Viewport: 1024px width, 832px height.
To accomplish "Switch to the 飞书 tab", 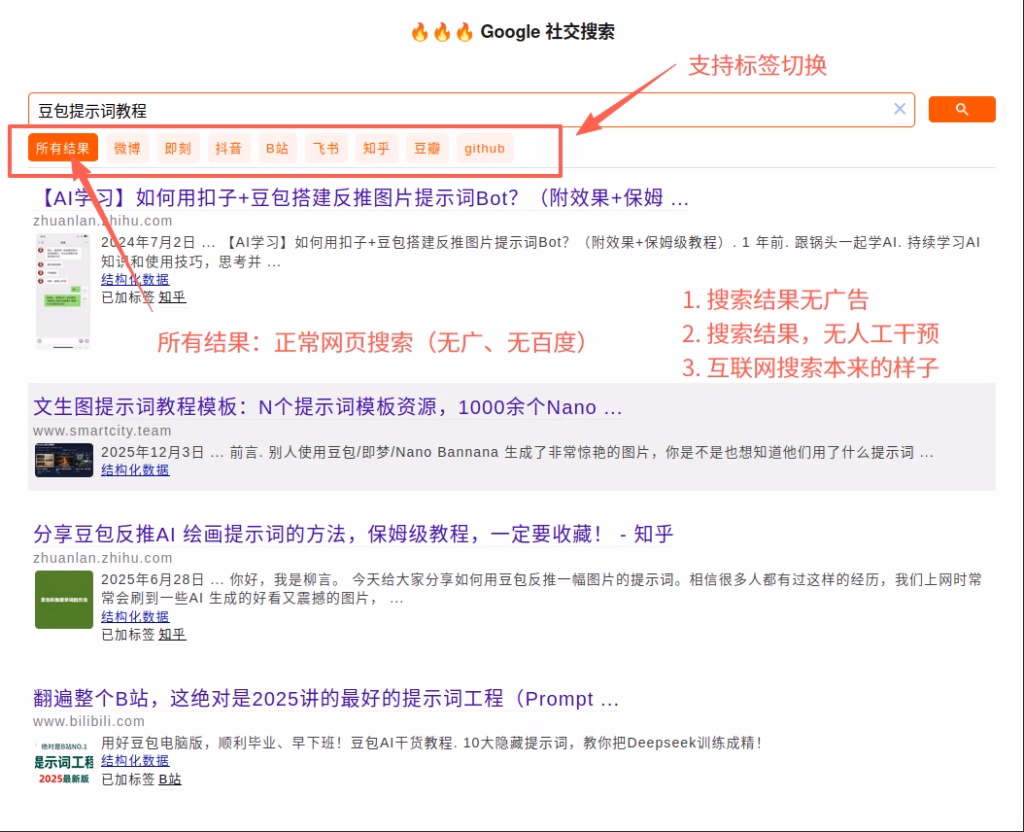I will click(x=326, y=148).
